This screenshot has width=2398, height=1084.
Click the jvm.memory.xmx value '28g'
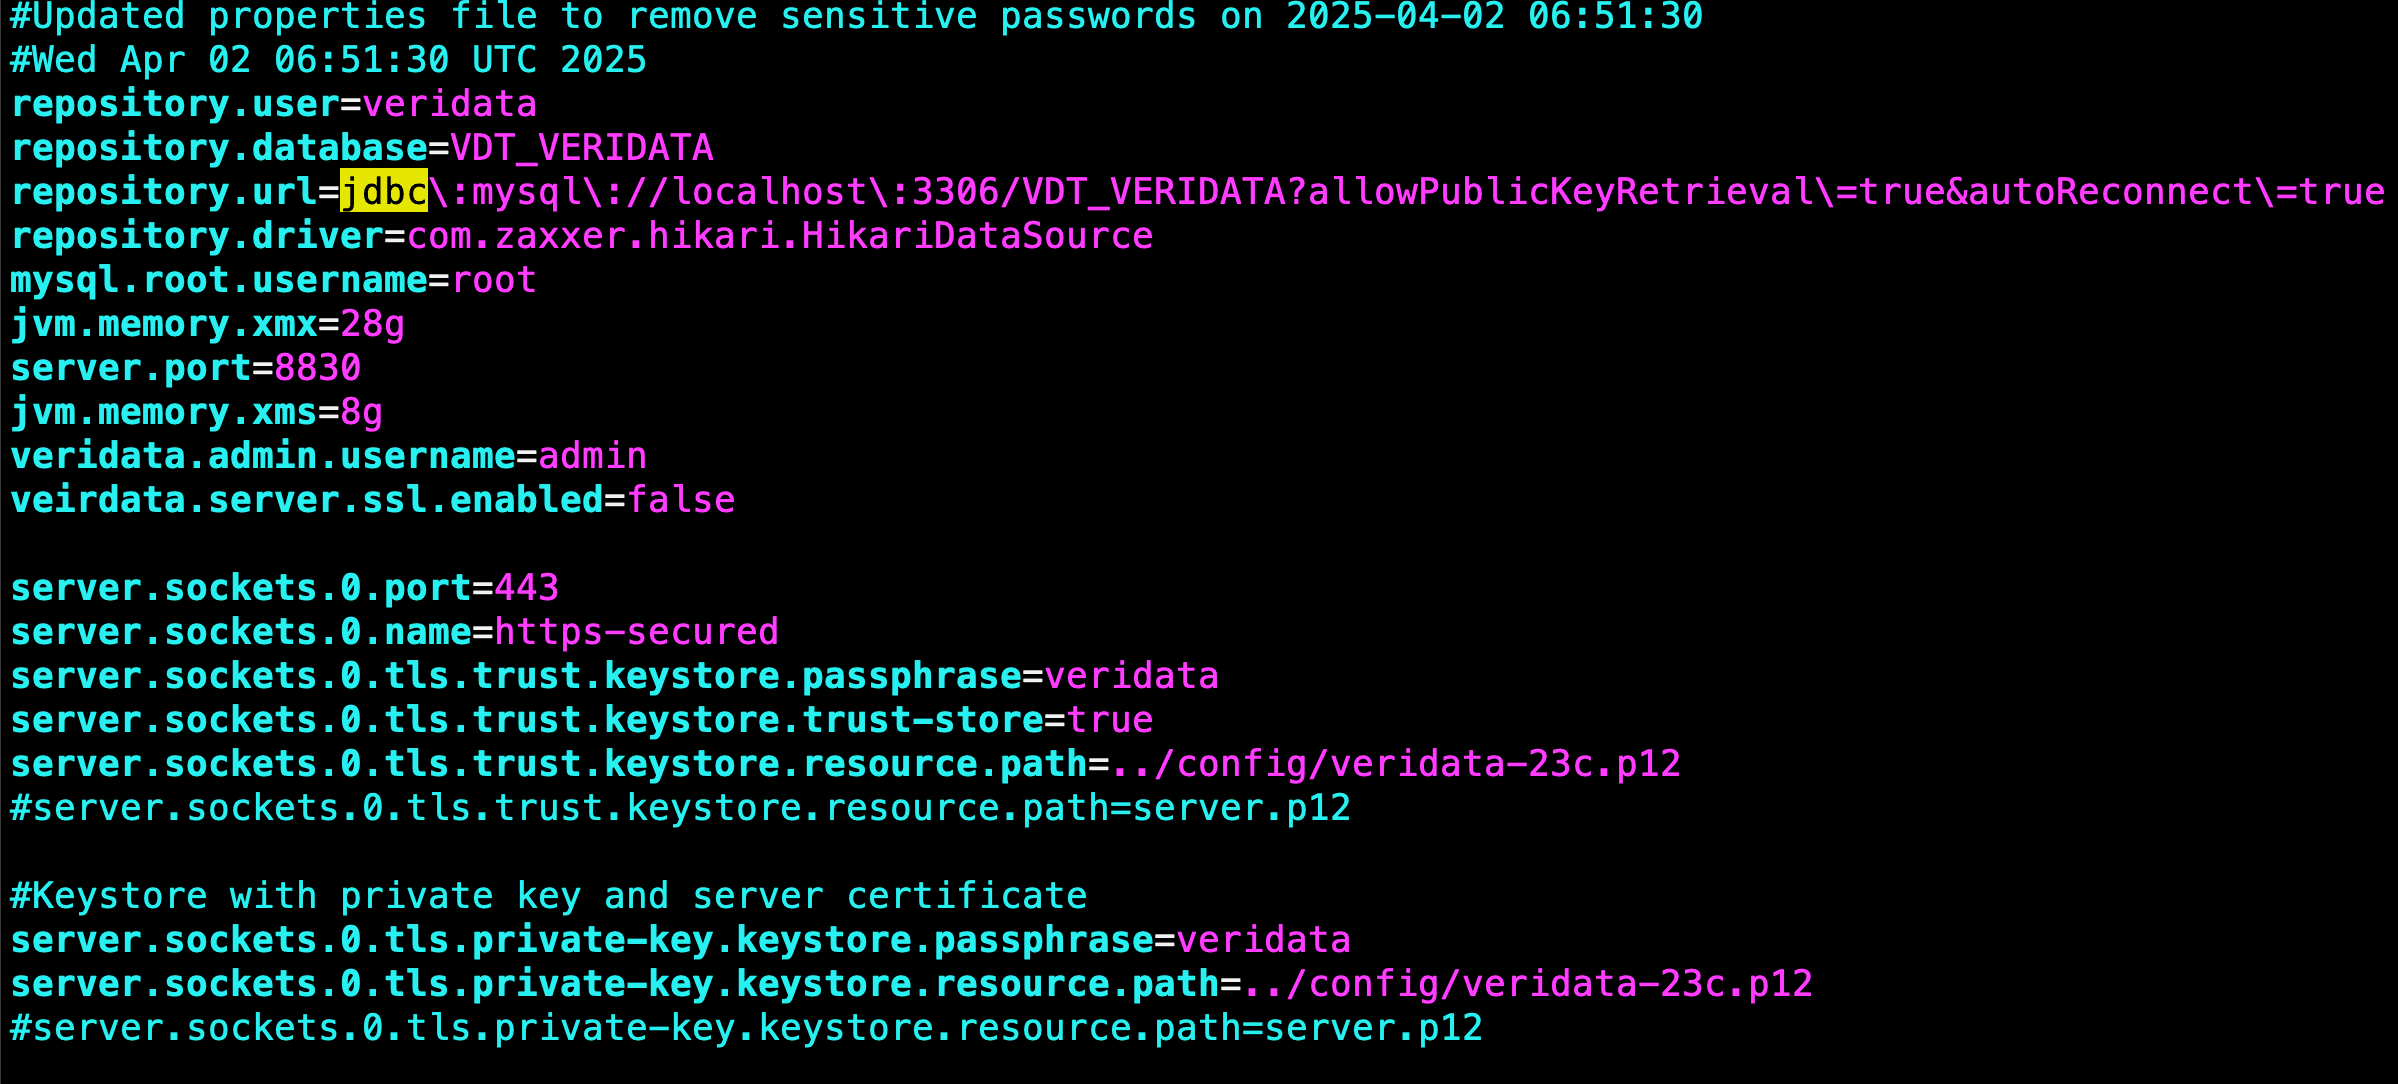[373, 324]
